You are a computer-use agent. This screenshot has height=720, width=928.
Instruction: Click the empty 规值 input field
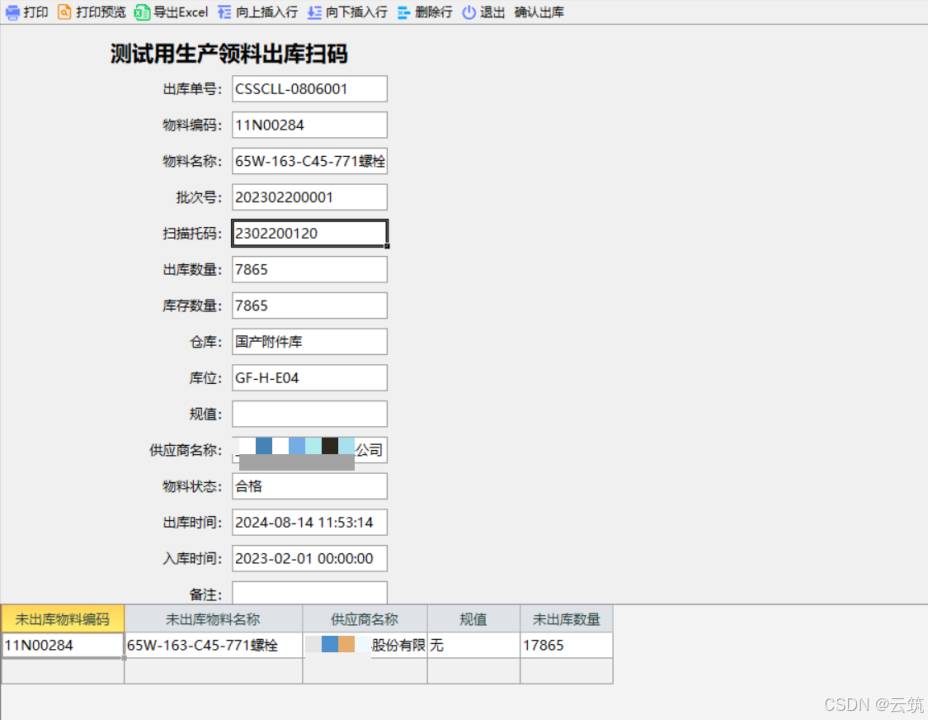pyautogui.click(x=309, y=413)
